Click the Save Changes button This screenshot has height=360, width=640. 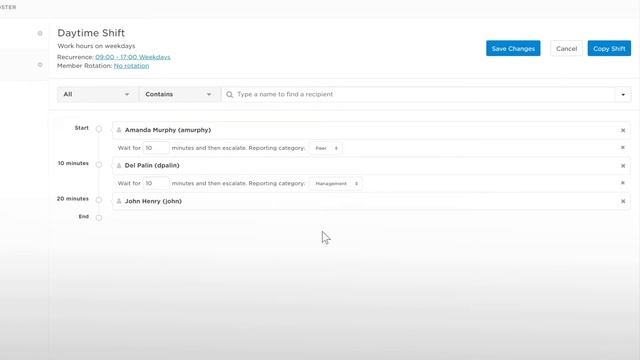click(x=513, y=49)
